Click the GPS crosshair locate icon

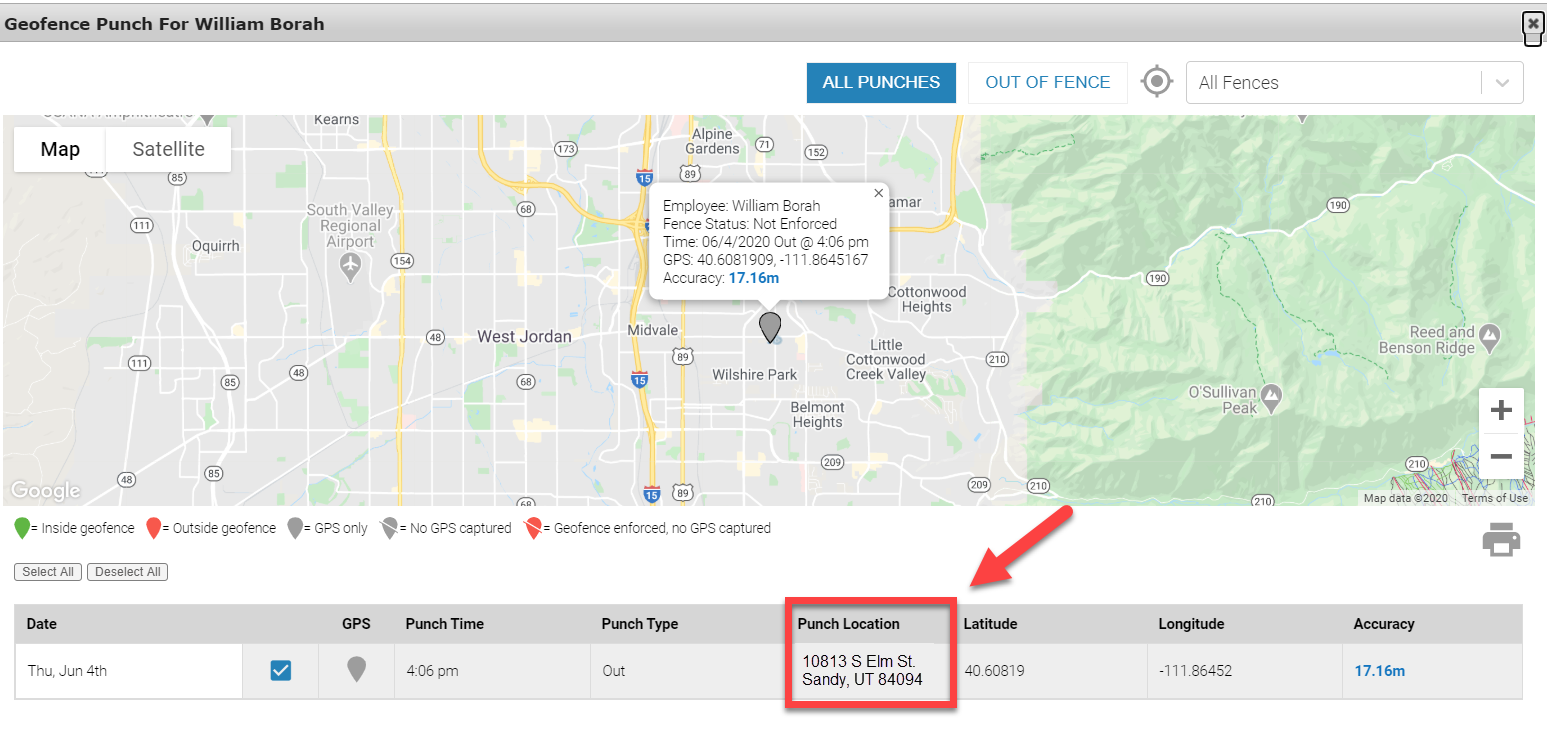point(1157,81)
